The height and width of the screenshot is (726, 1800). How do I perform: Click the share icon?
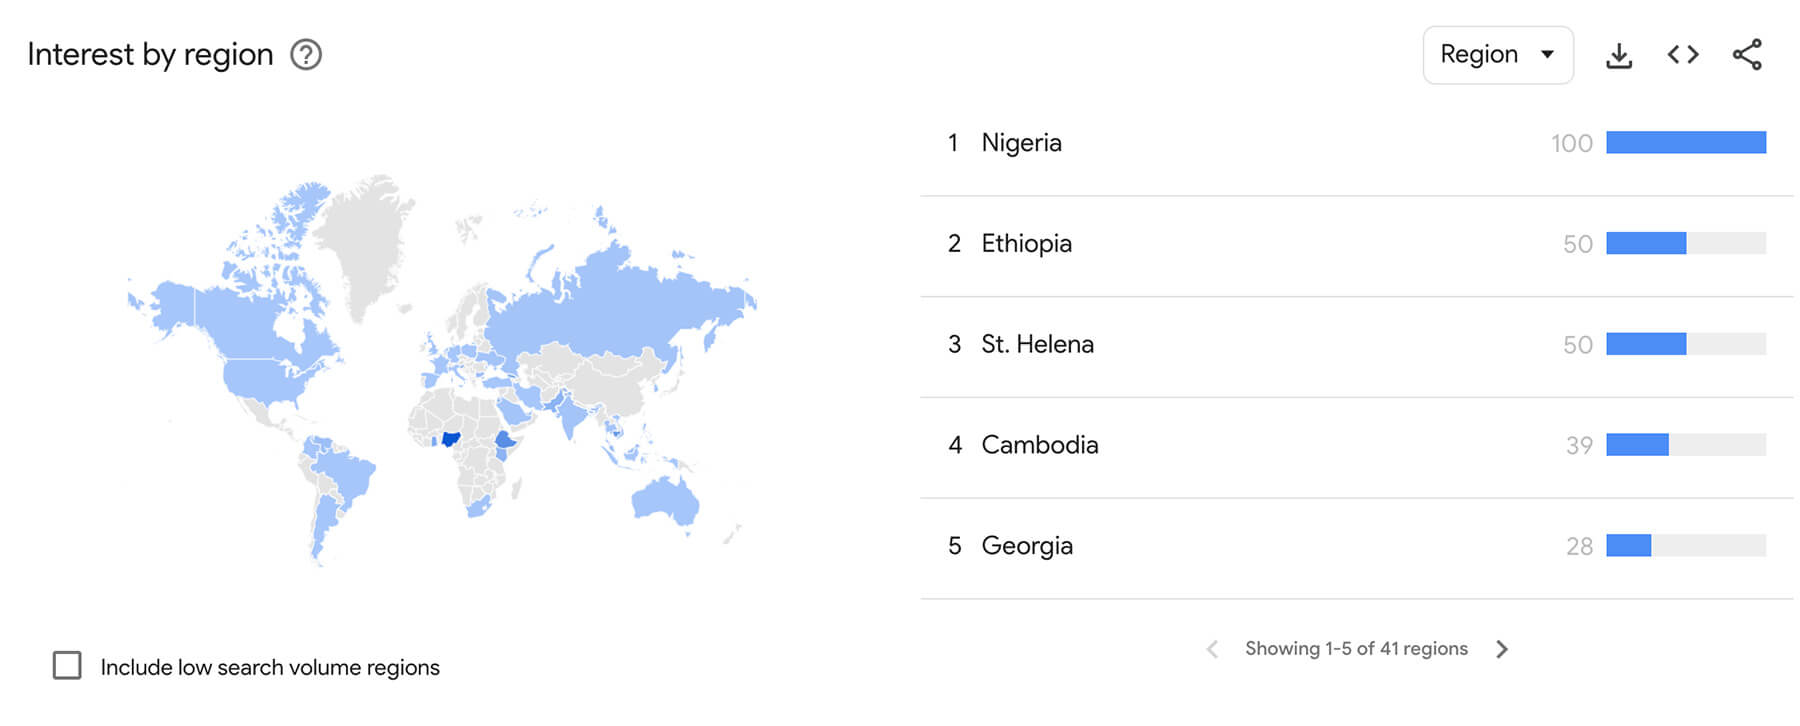coord(1747,55)
